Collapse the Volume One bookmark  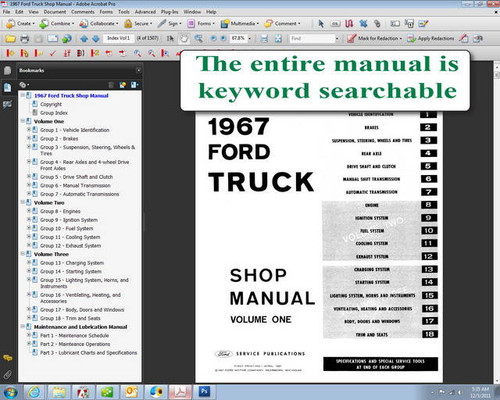click(x=23, y=121)
